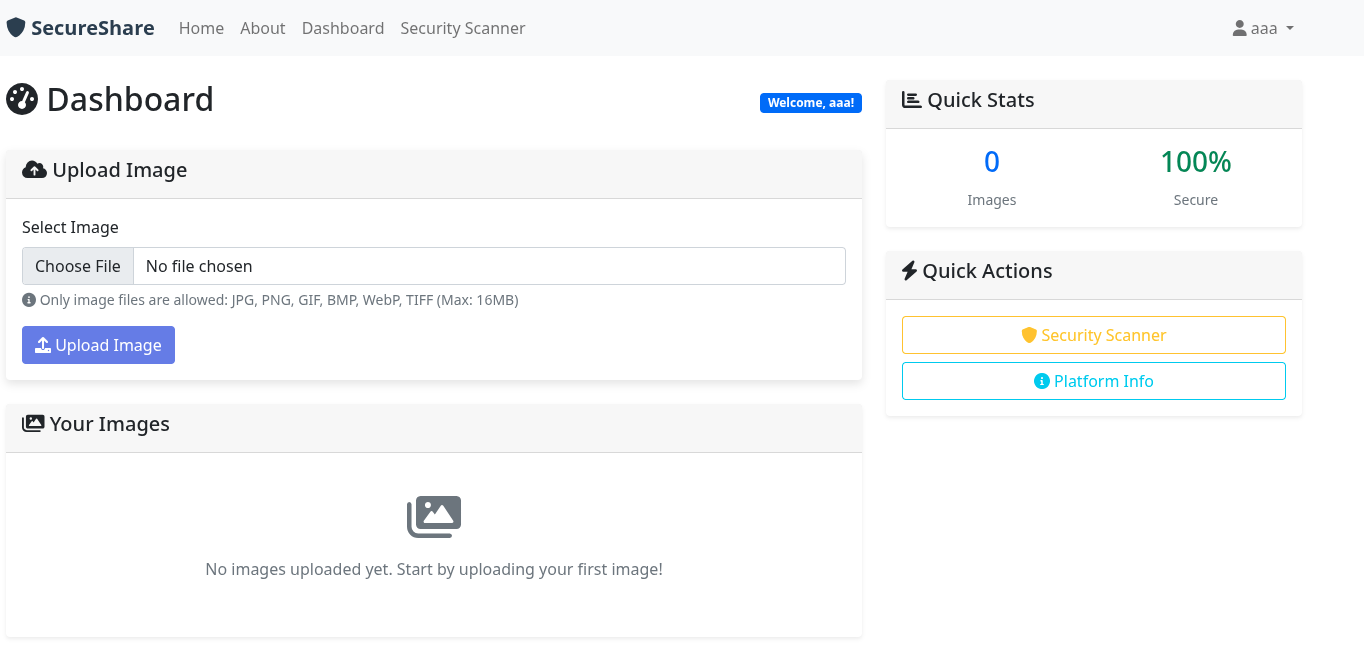1364x651 pixels.
Task: Open the aaa user dropdown menu
Action: pyautogui.click(x=1264, y=28)
